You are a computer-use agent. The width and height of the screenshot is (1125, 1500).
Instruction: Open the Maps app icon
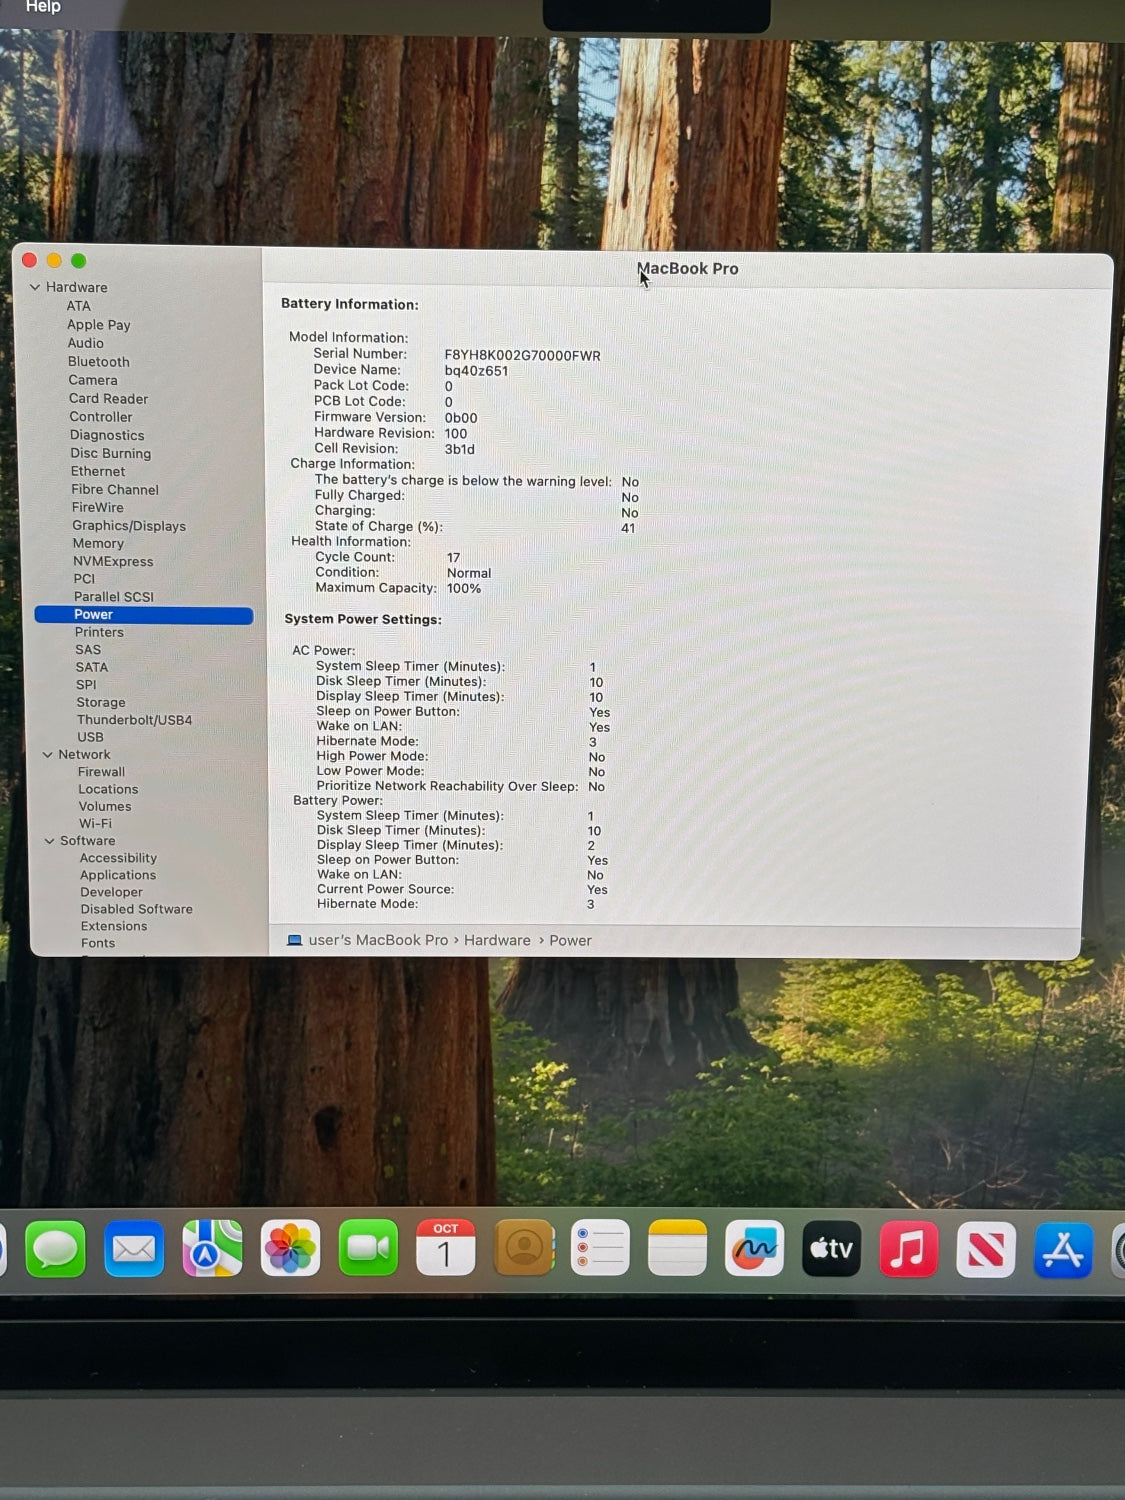(212, 1248)
